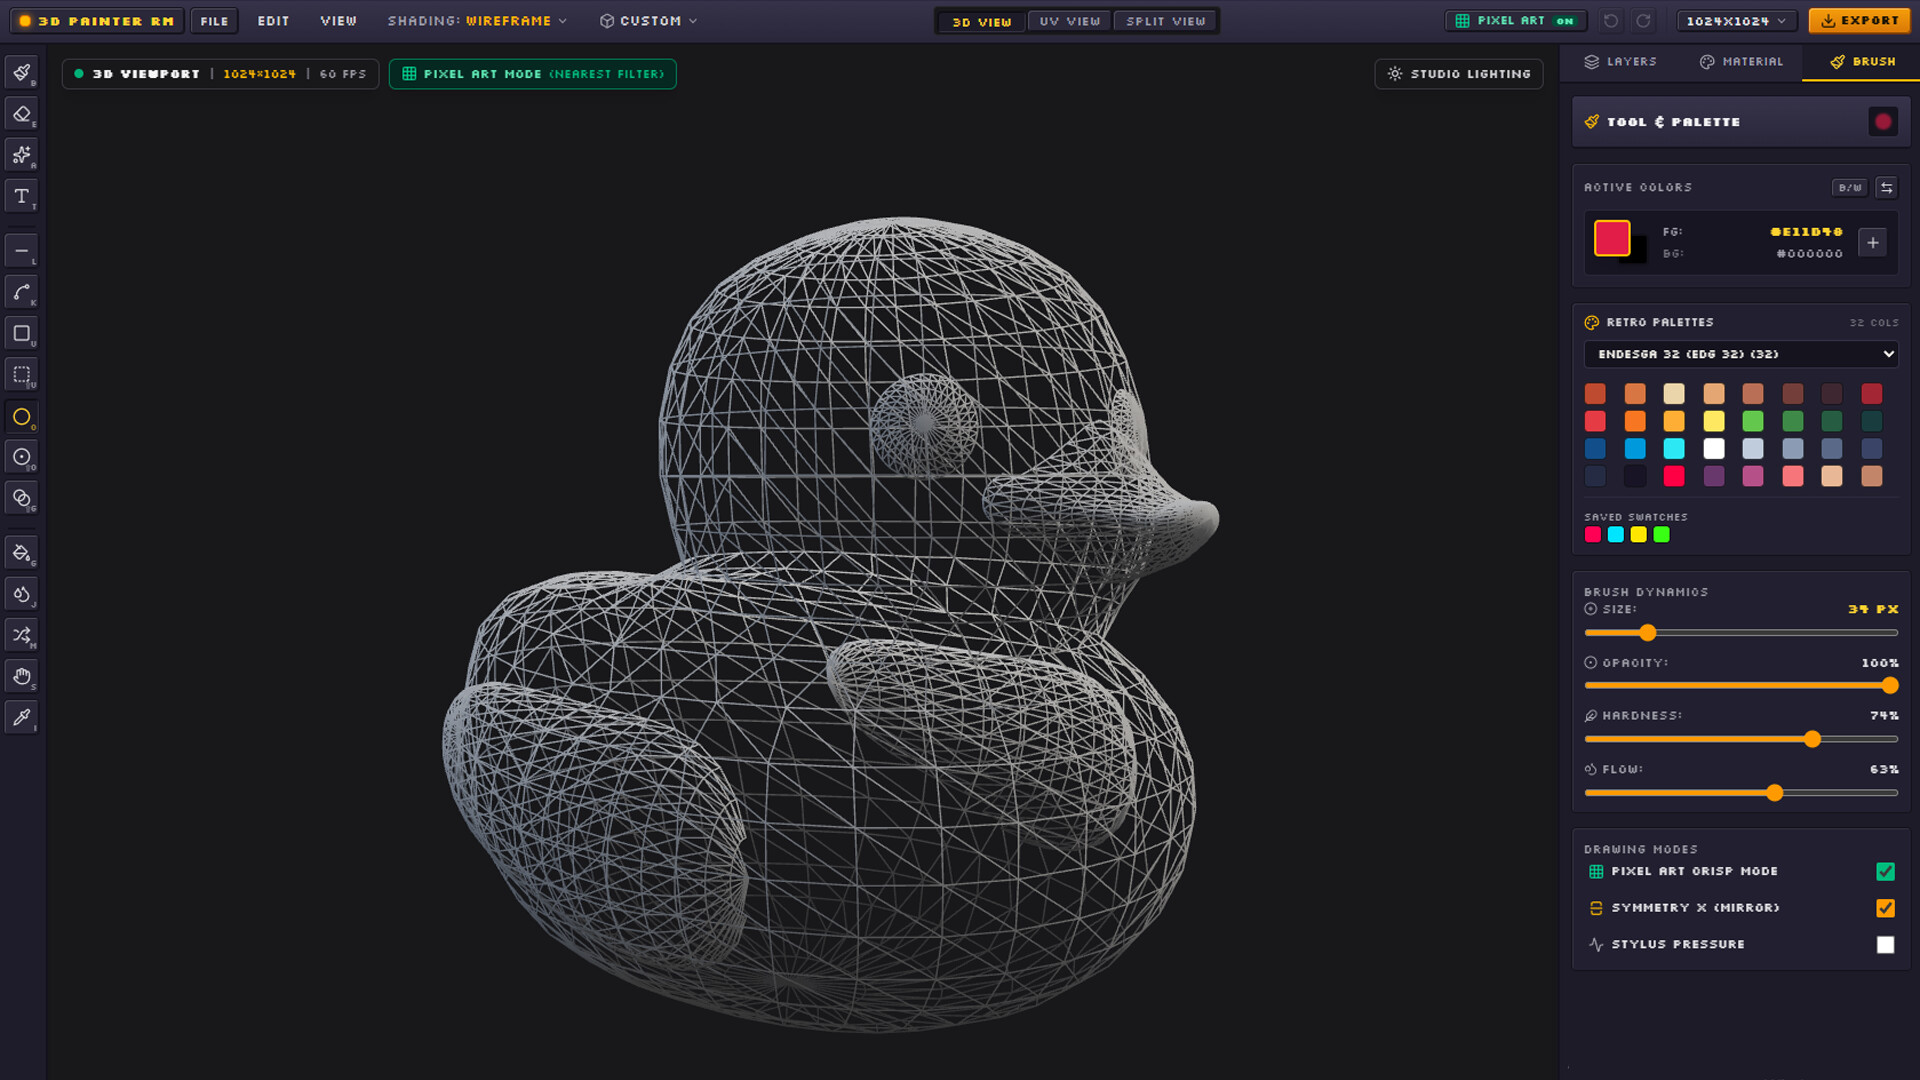This screenshot has height=1080, width=1920.
Task: Open the 1024x1024 resolution dropdown
Action: [x=1736, y=21]
